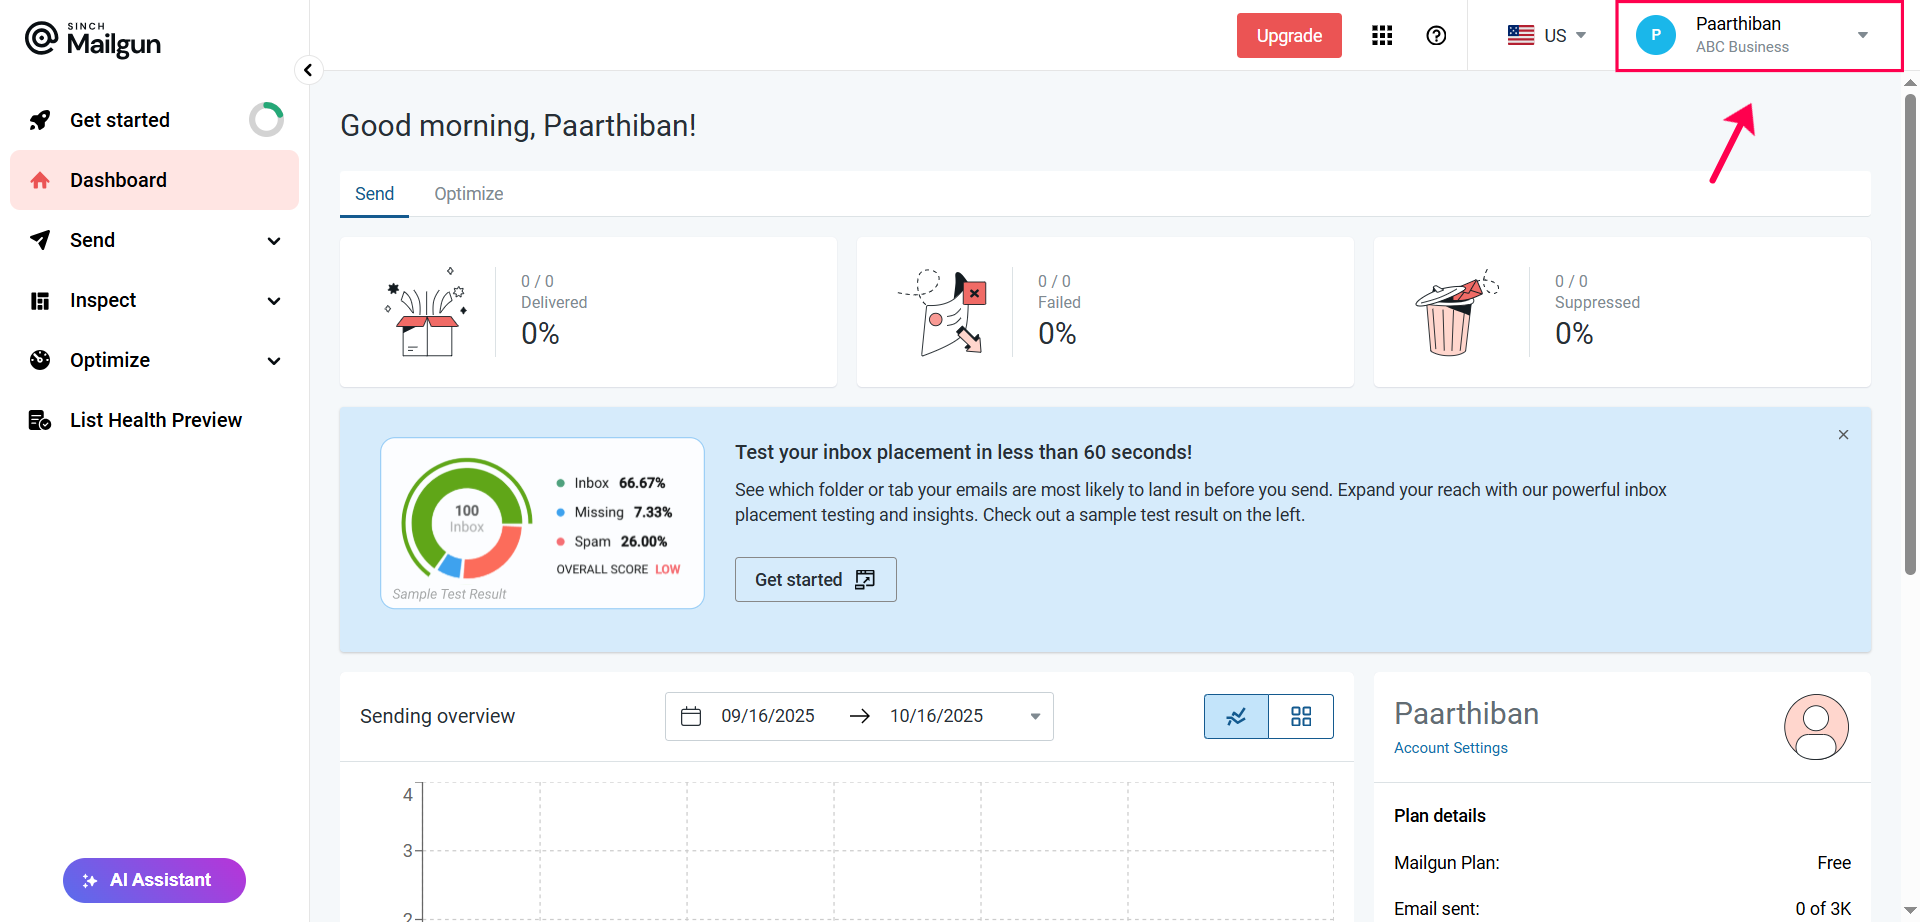This screenshot has height=922, width=1920.
Task: Open the Account Settings link
Action: tap(1450, 748)
